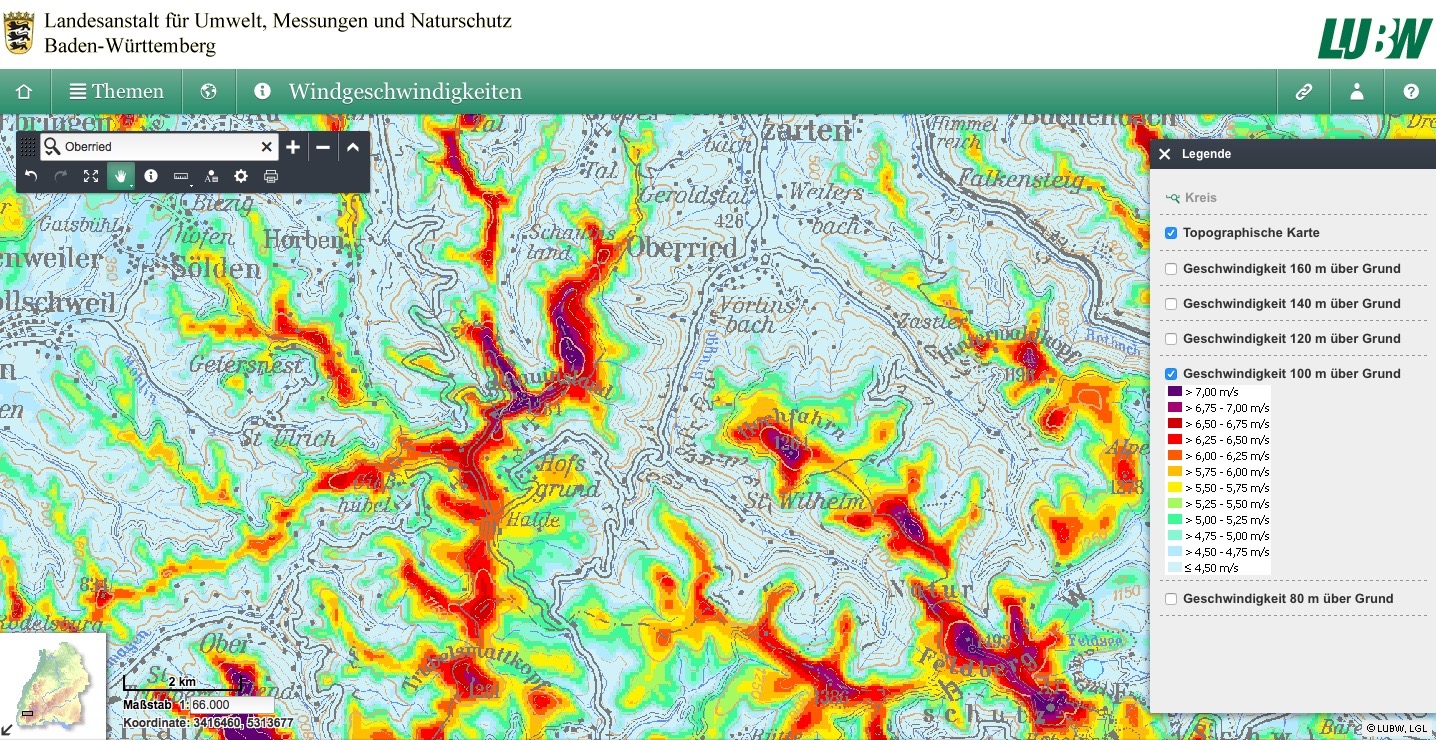Click the share link icon in the header

pos(1303,92)
